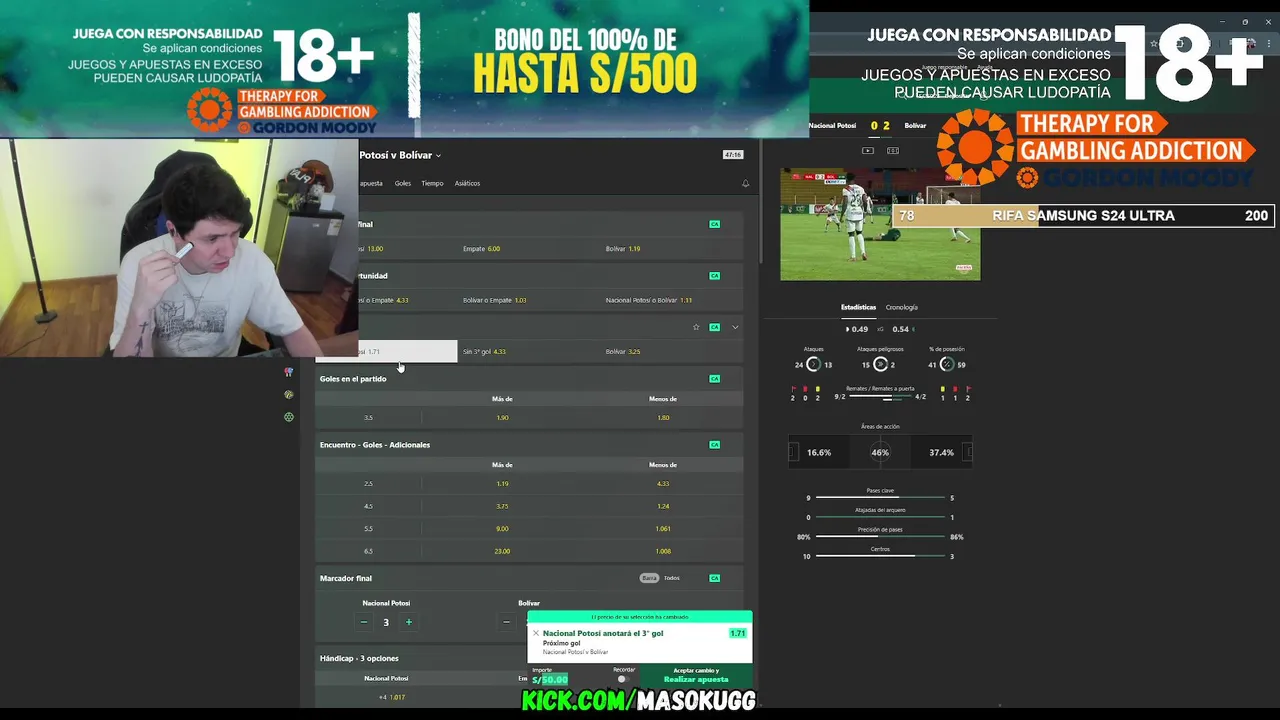Screen dimensions: 1280x720
Task: Click the 46% middle action area
Action: click(880, 453)
